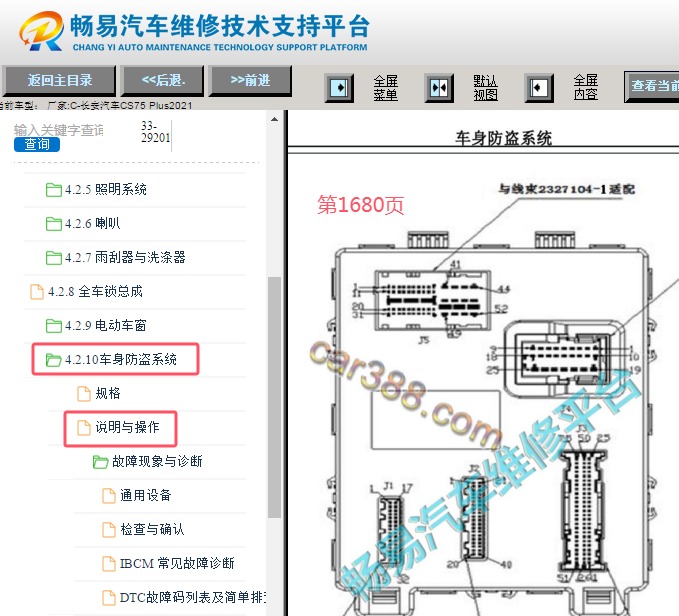
Task: Click the 第1680页 page number label
Action: pyautogui.click(x=361, y=205)
